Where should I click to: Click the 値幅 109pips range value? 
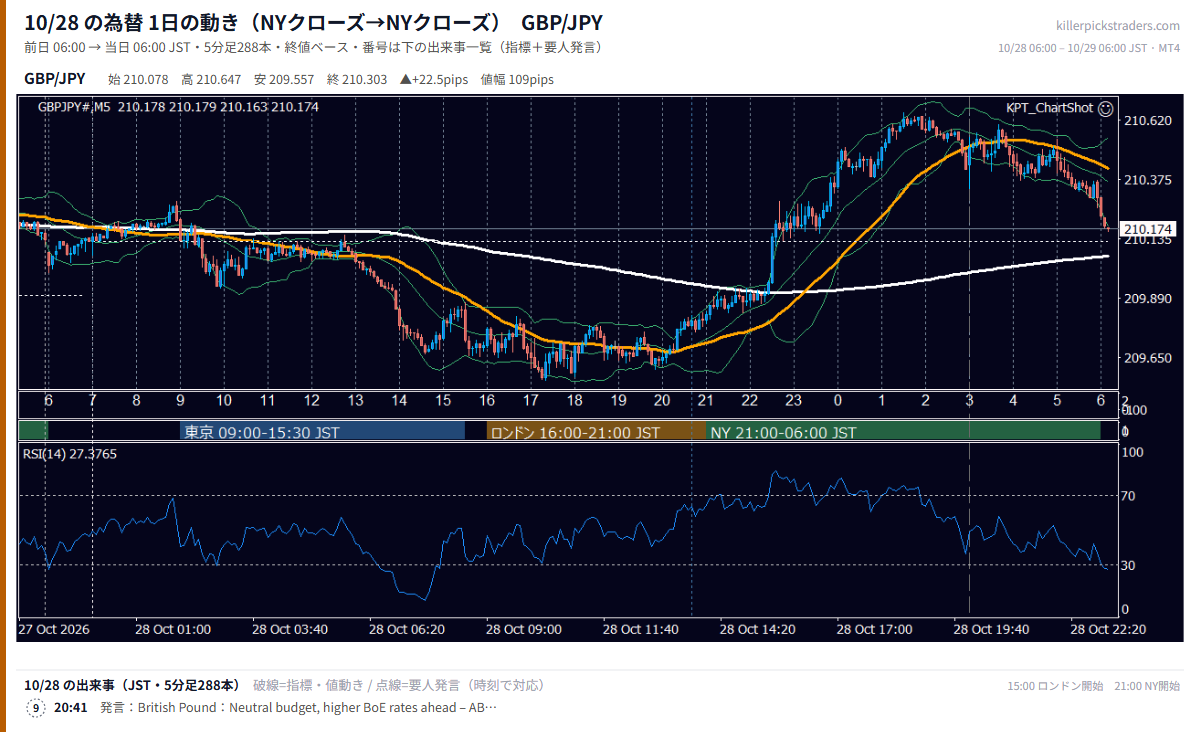pyautogui.click(x=517, y=79)
